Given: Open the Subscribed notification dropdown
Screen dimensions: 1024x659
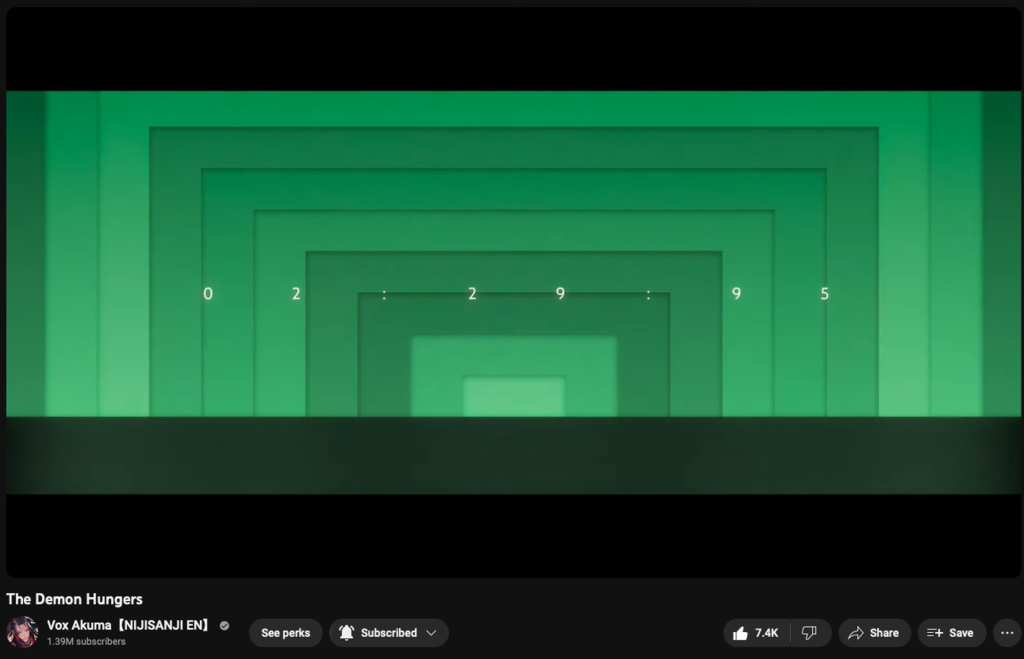Looking at the screenshot, I should point(389,633).
